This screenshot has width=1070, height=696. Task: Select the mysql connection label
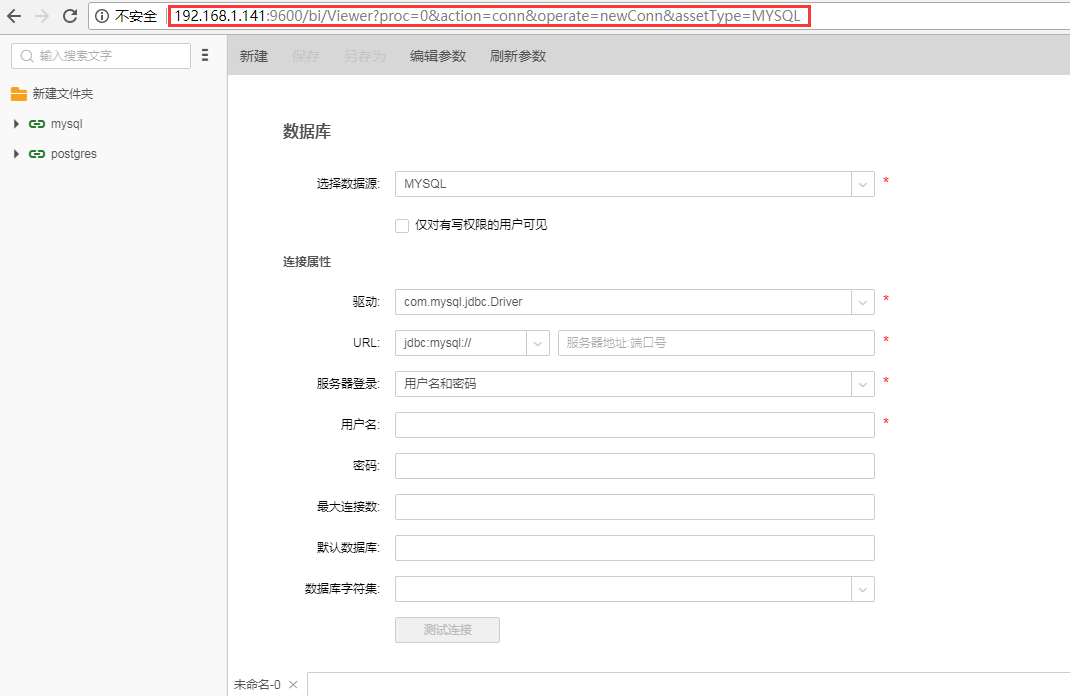tap(66, 124)
